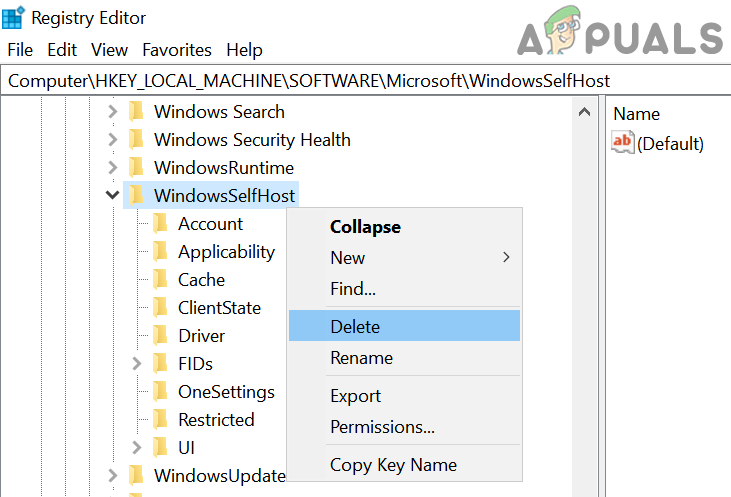Select the WindowsRuntime key label
The image size is (731, 497).
[224, 168]
